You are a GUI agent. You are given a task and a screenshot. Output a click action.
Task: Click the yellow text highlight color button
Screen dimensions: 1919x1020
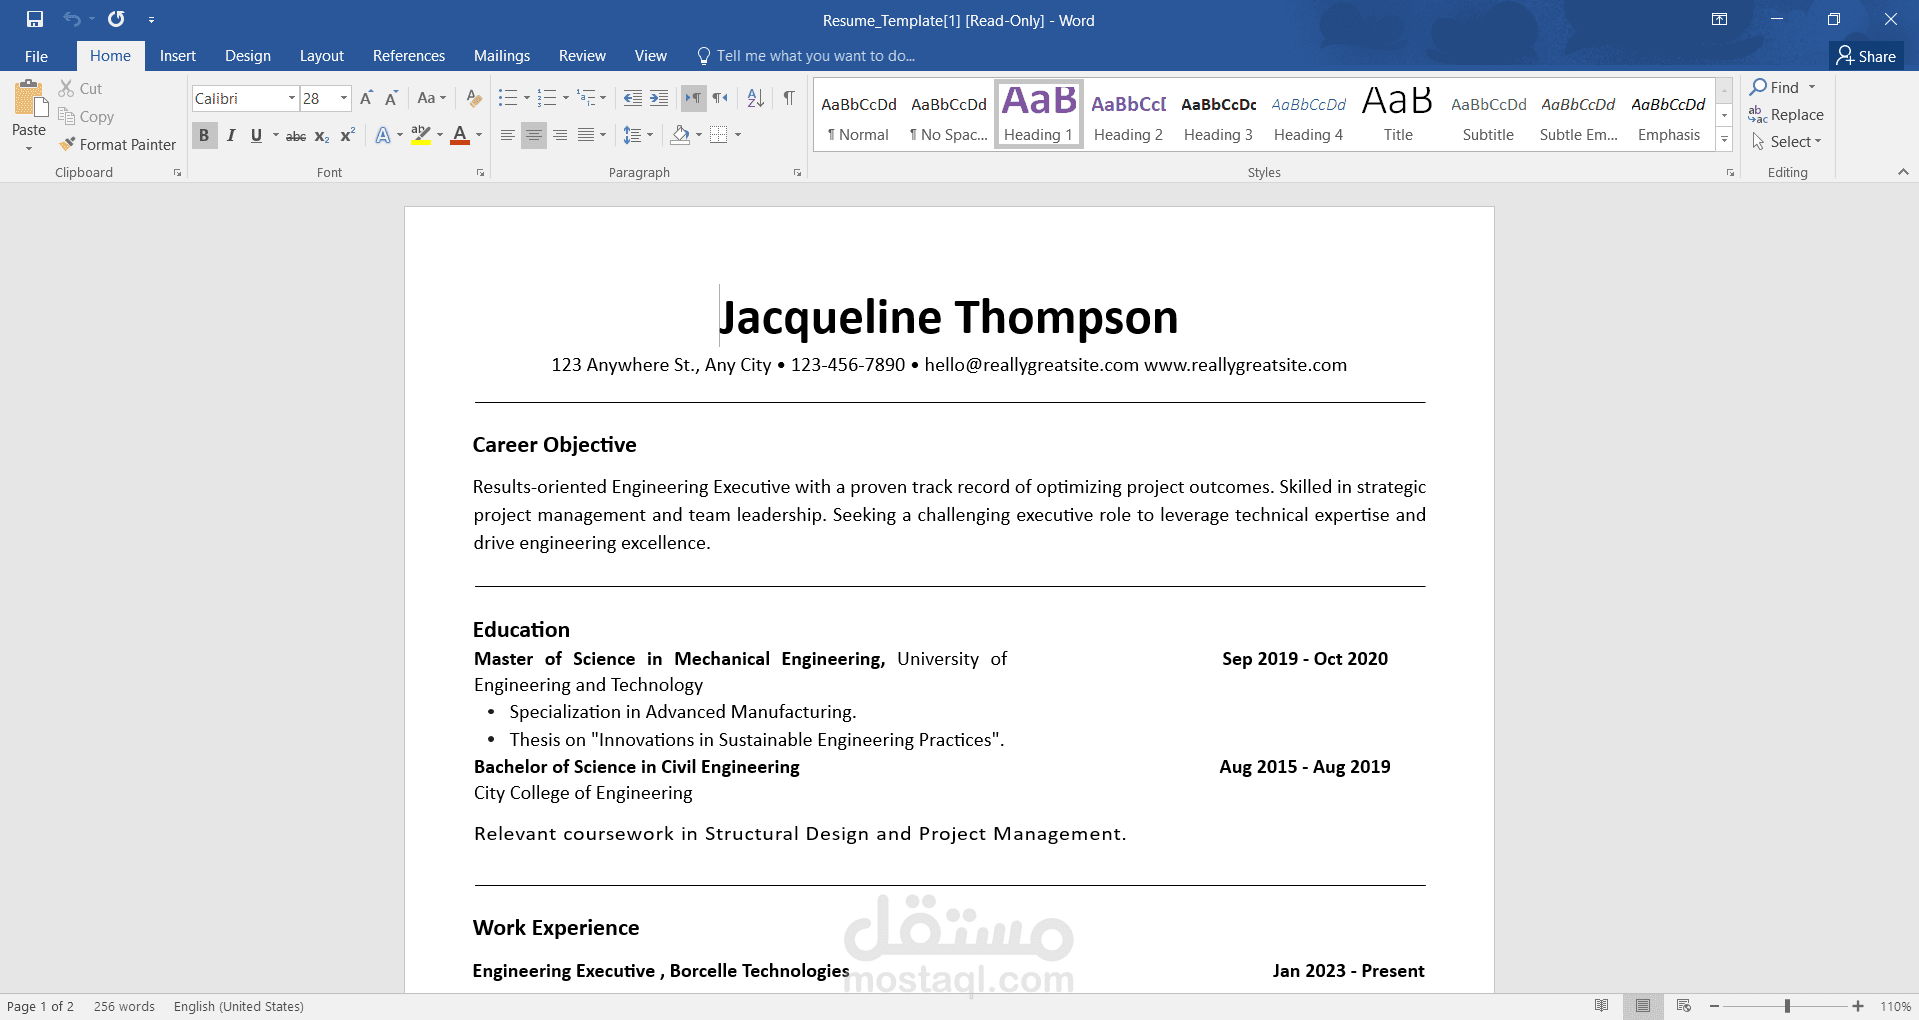[x=421, y=135]
